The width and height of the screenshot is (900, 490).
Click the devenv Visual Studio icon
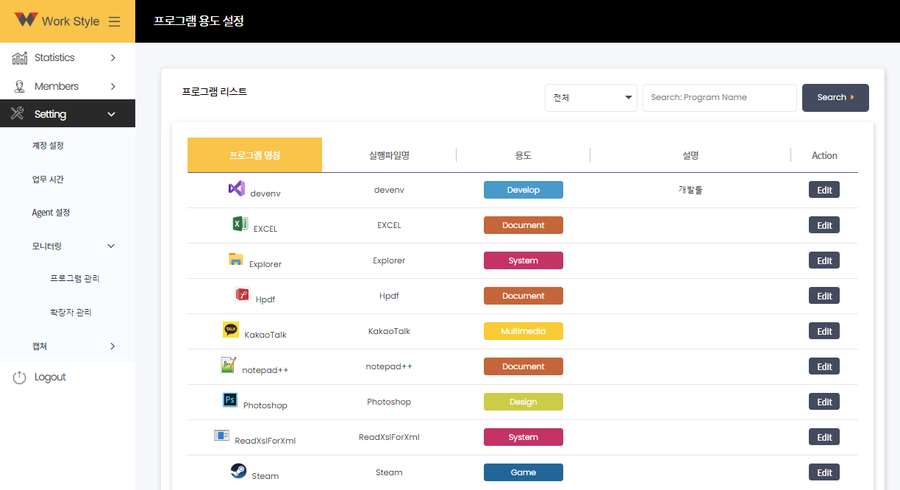tap(236, 188)
